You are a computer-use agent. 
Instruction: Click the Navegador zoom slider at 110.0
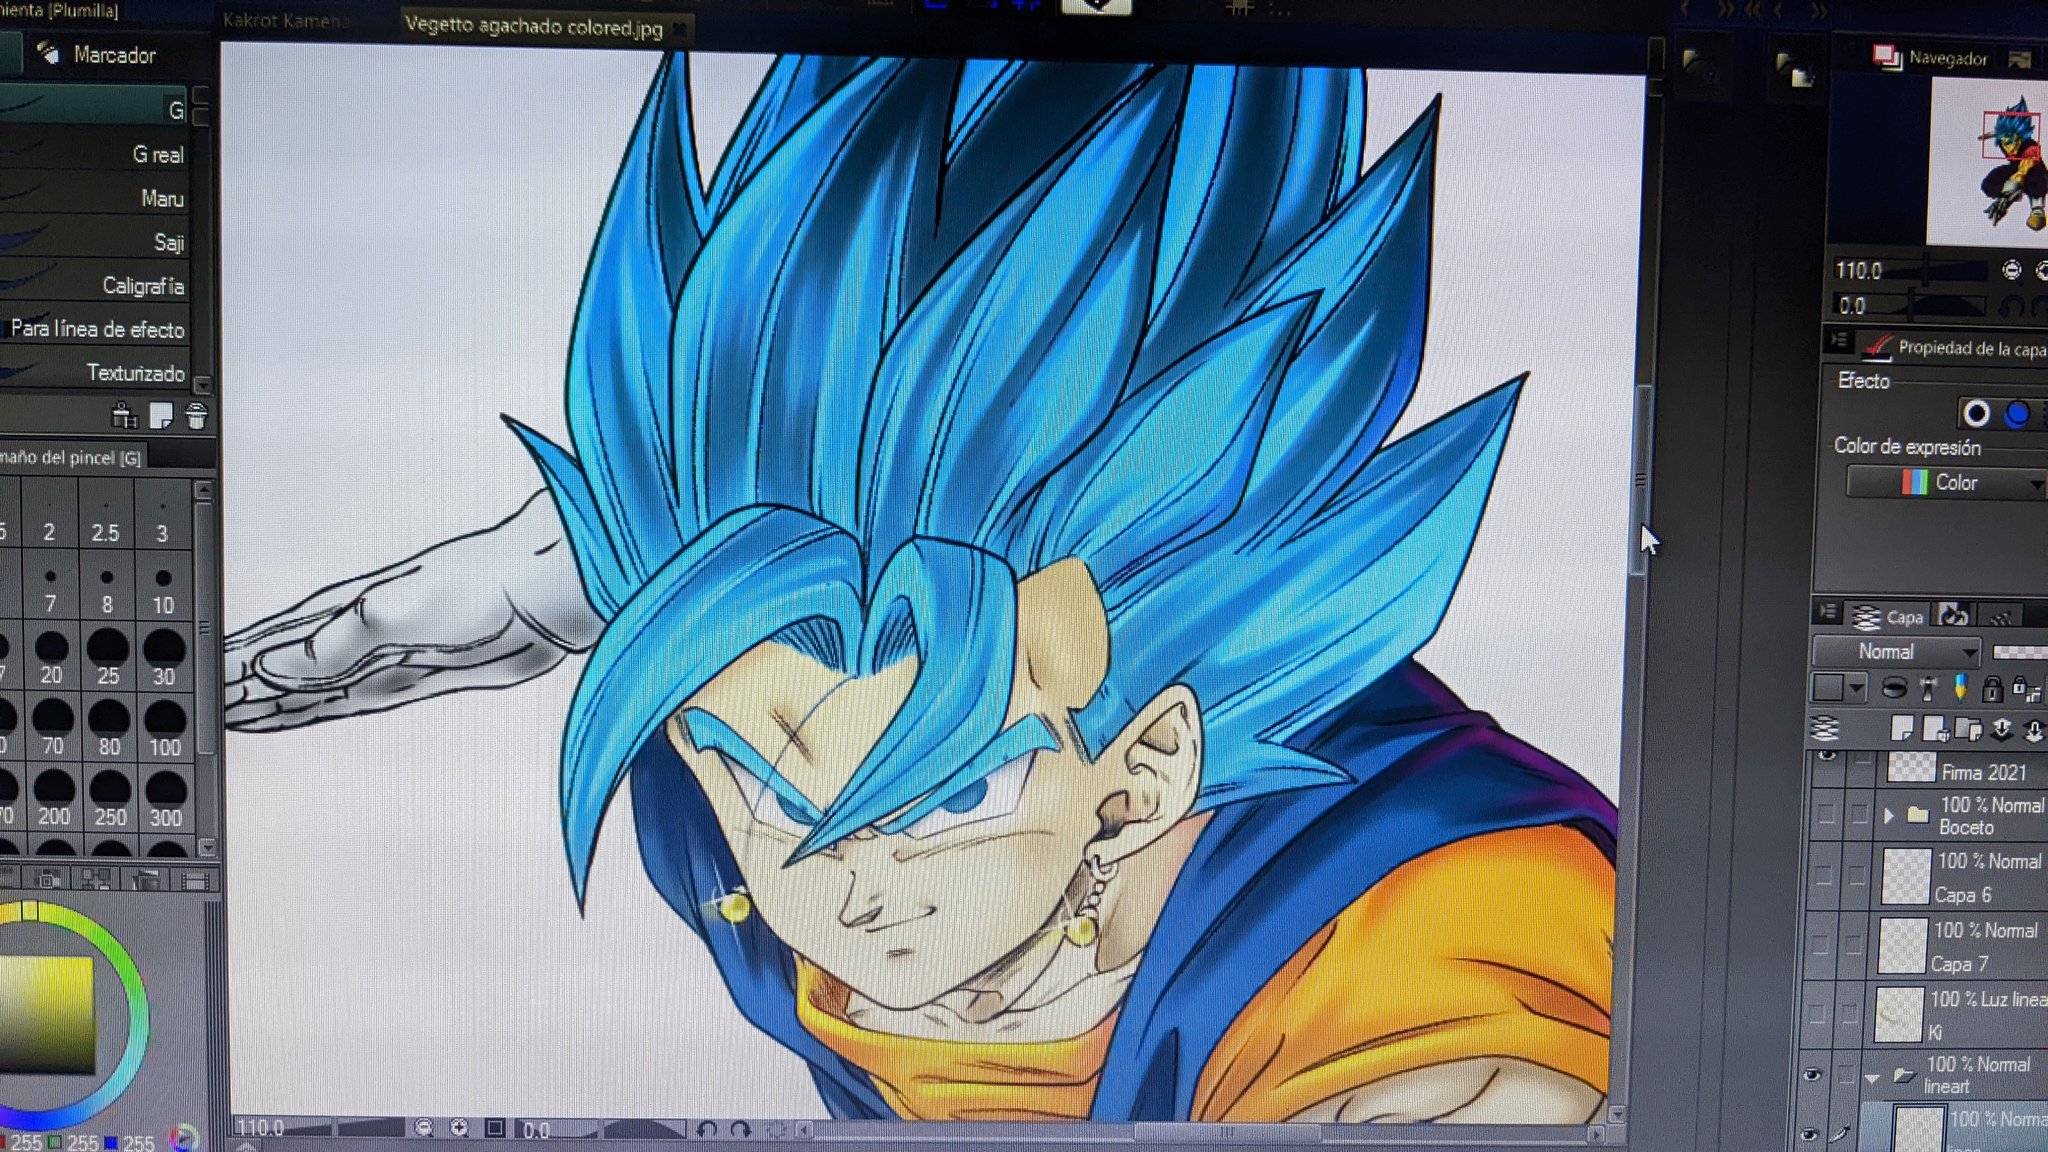[1912, 271]
